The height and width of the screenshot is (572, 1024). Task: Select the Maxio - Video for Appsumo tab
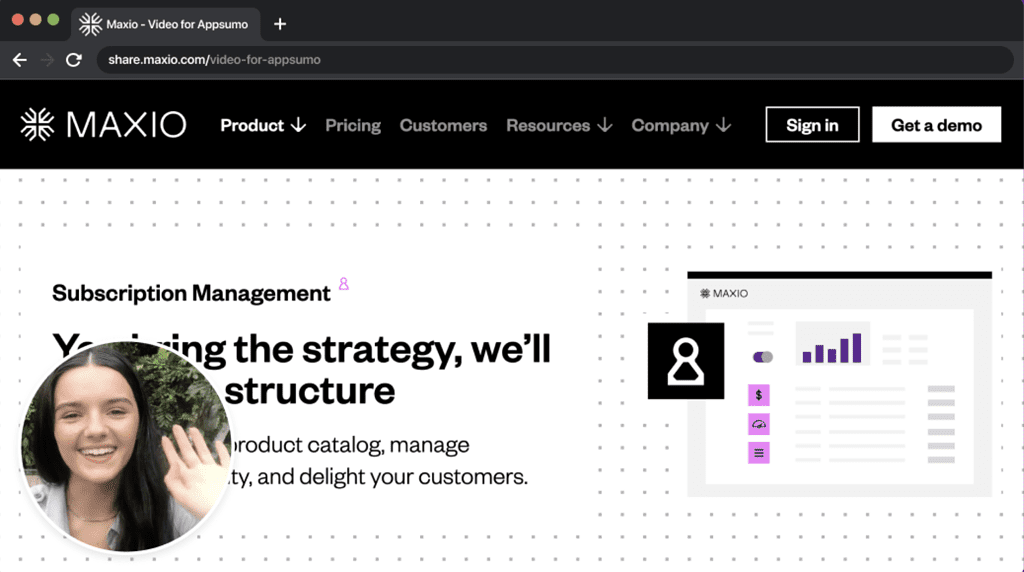(x=165, y=24)
